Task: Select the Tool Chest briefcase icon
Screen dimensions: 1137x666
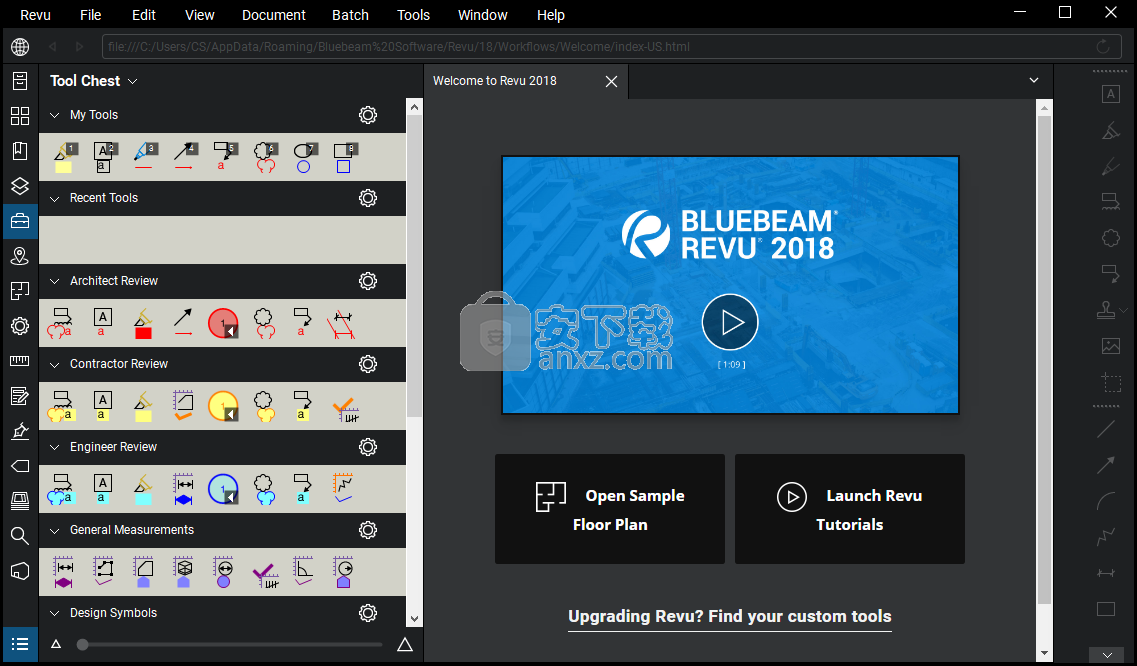Action: pyautogui.click(x=20, y=221)
